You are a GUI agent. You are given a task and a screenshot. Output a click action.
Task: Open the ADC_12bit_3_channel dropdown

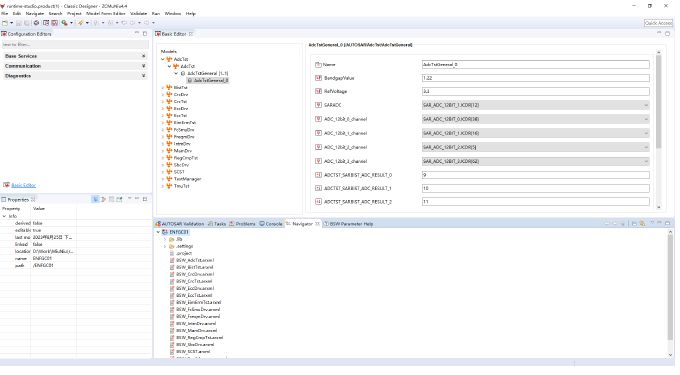click(646, 161)
